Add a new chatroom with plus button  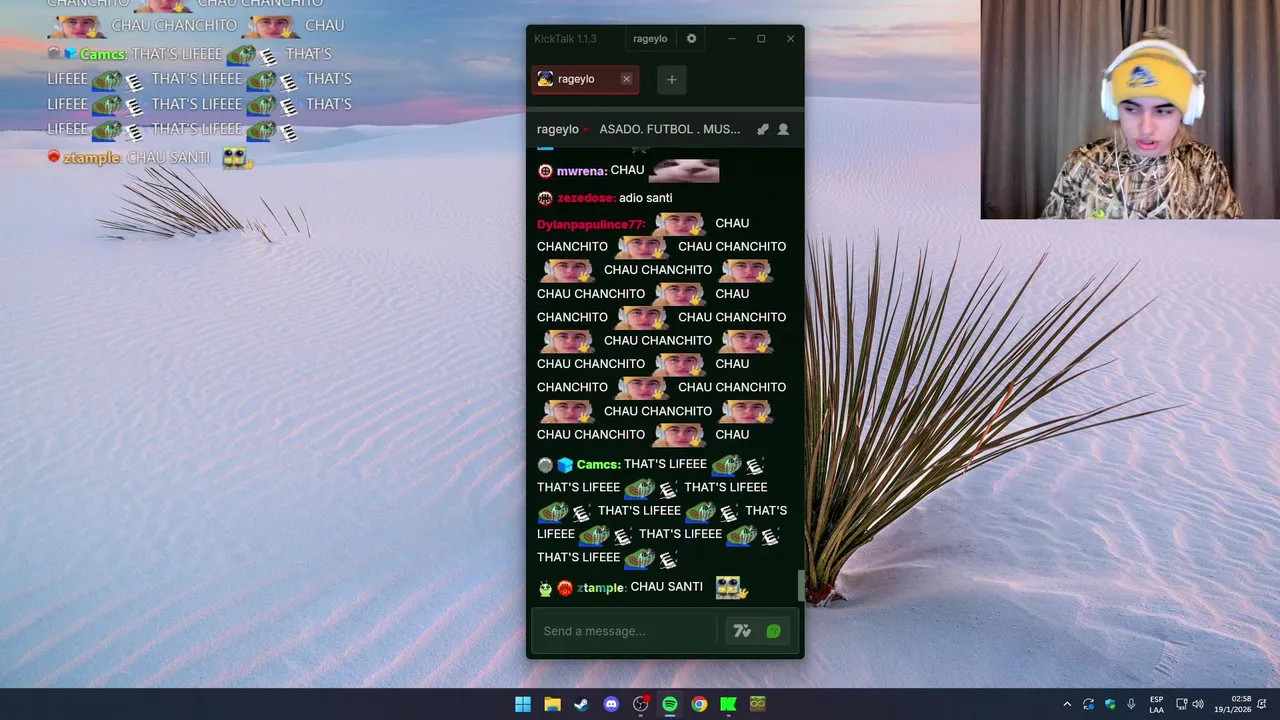(672, 80)
